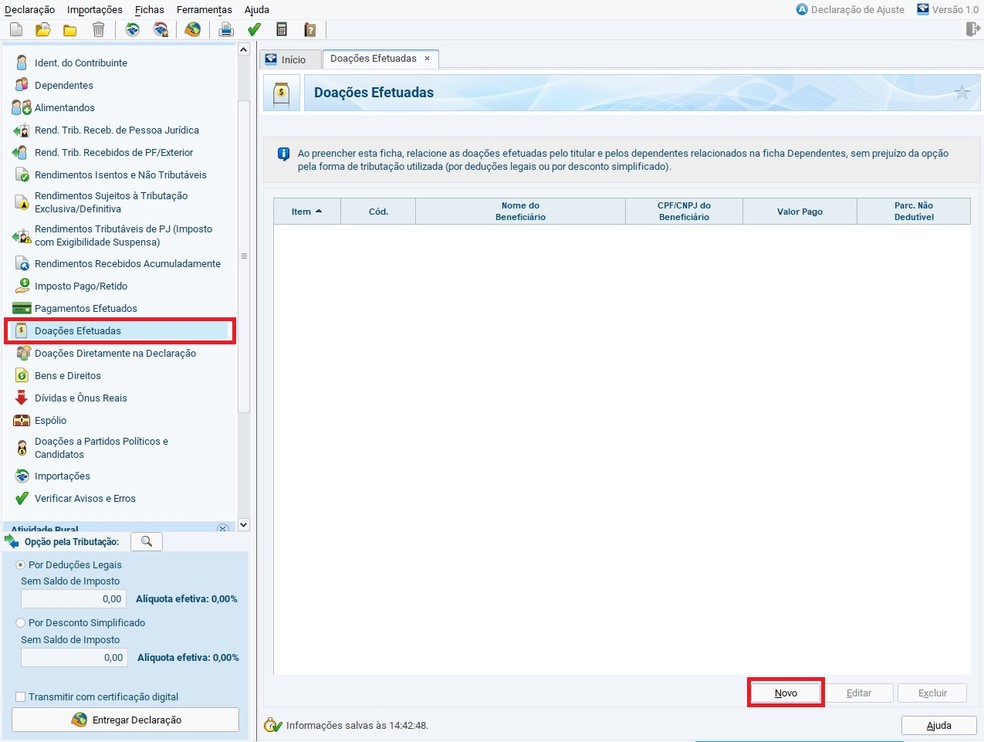This screenshot has width=984, height=742.
Task: Click sidebar scroll down arrow
Action: (x=243, y=525)
